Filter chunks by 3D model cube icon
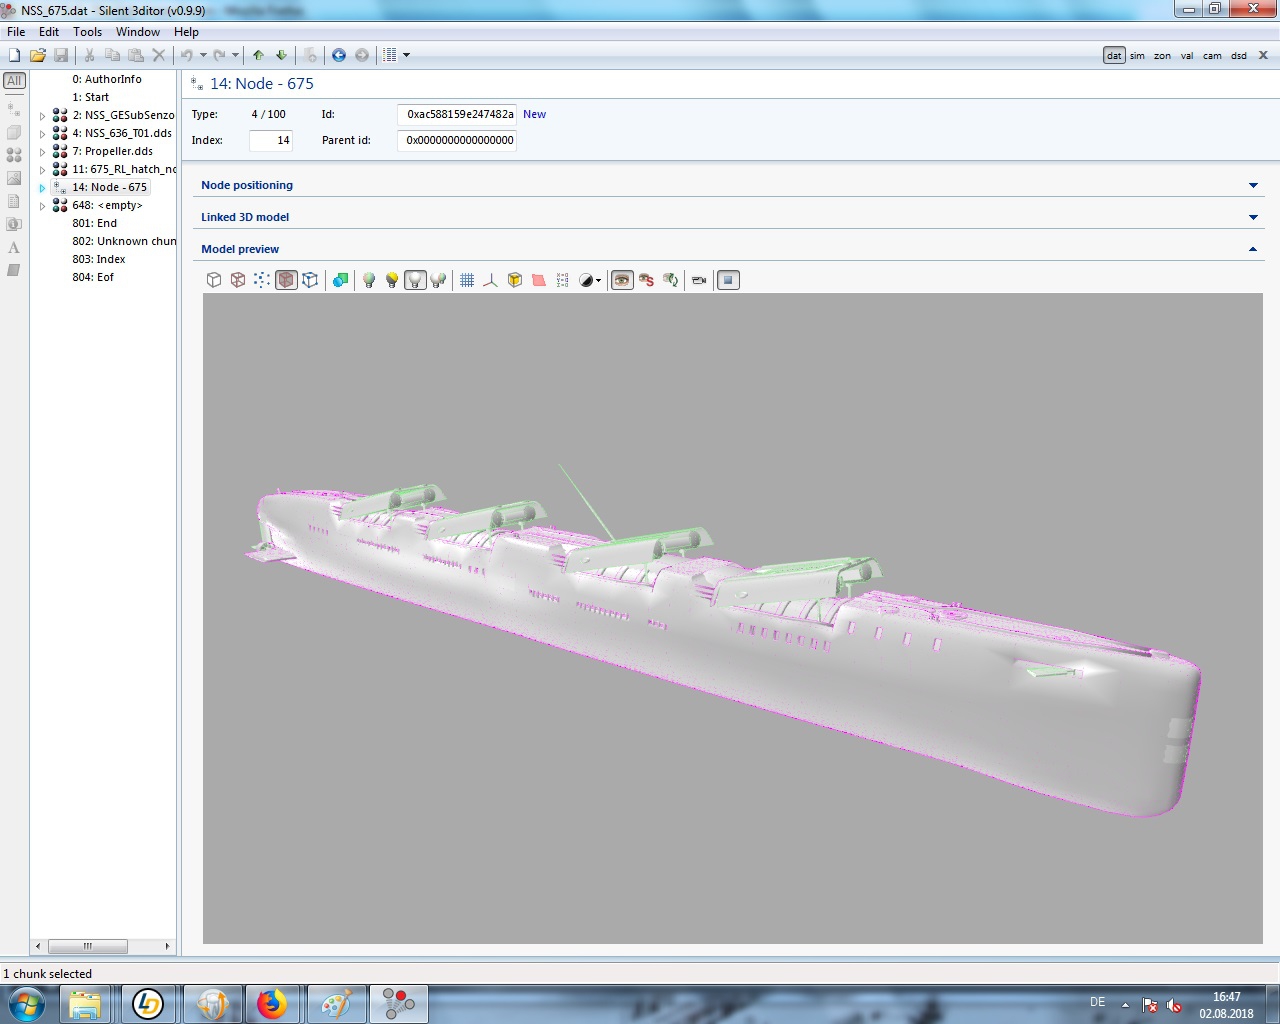This screenshot has height=1024, width=1280. click(14, 132)
